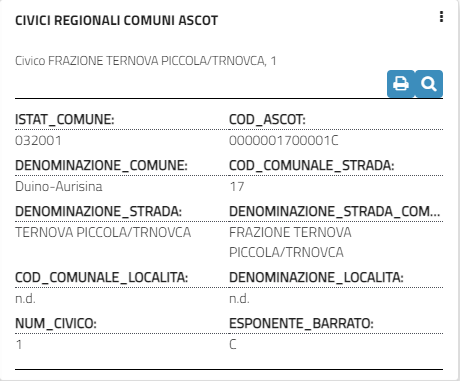Select the street code value 17
This screenshot has width=460, height=381.
pos(237,187)
